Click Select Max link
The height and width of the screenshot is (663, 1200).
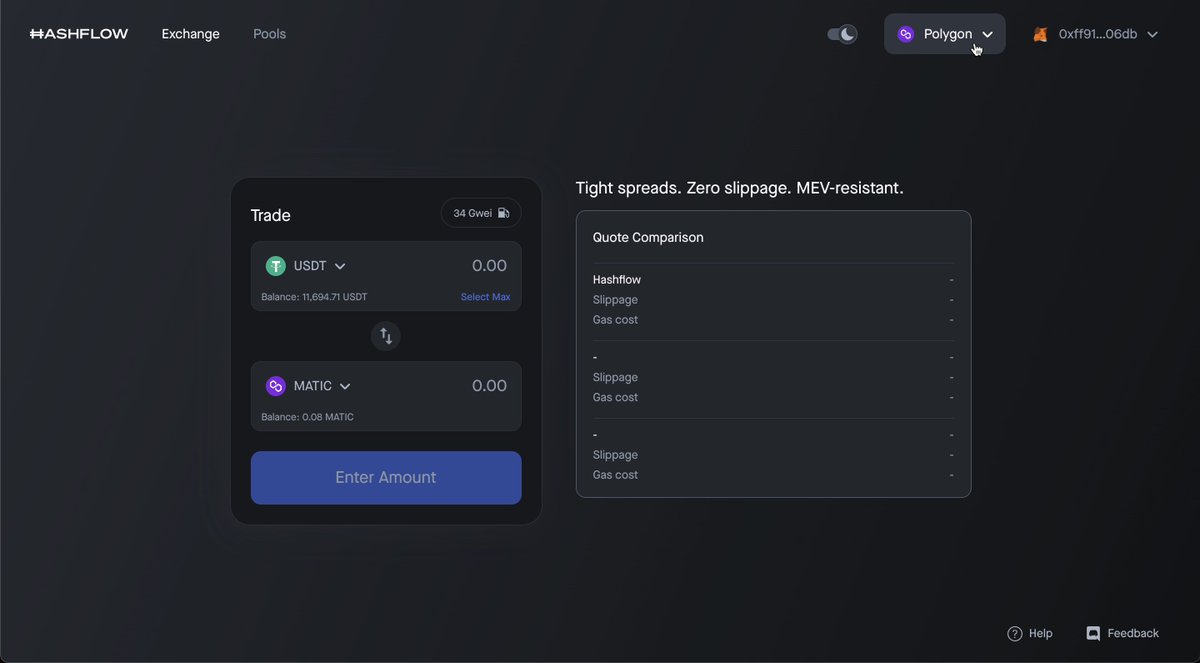(485, 297)
